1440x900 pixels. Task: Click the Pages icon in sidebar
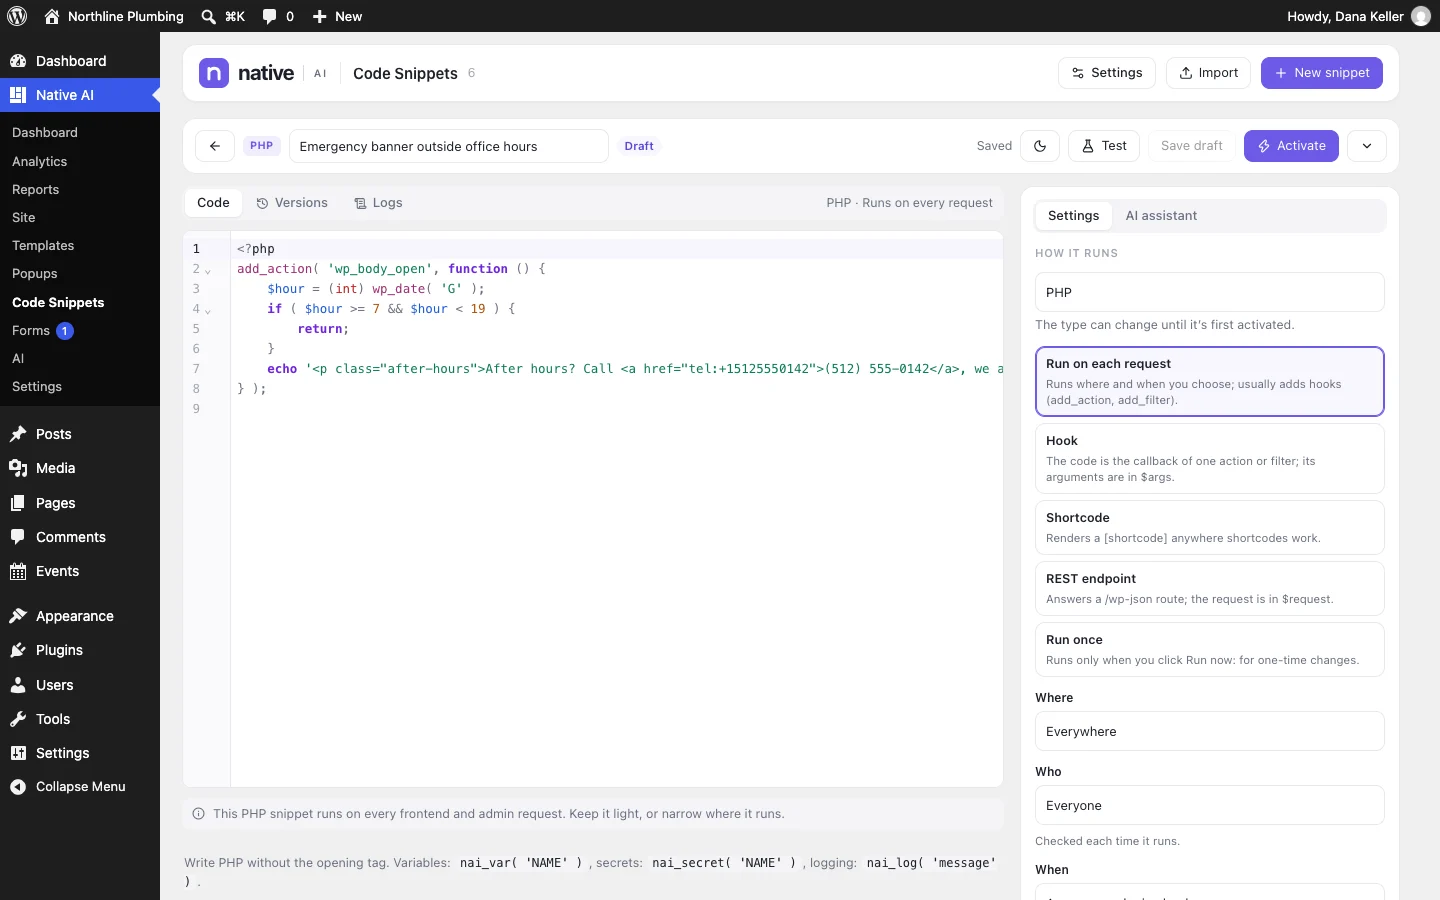(x=18, y=503)
